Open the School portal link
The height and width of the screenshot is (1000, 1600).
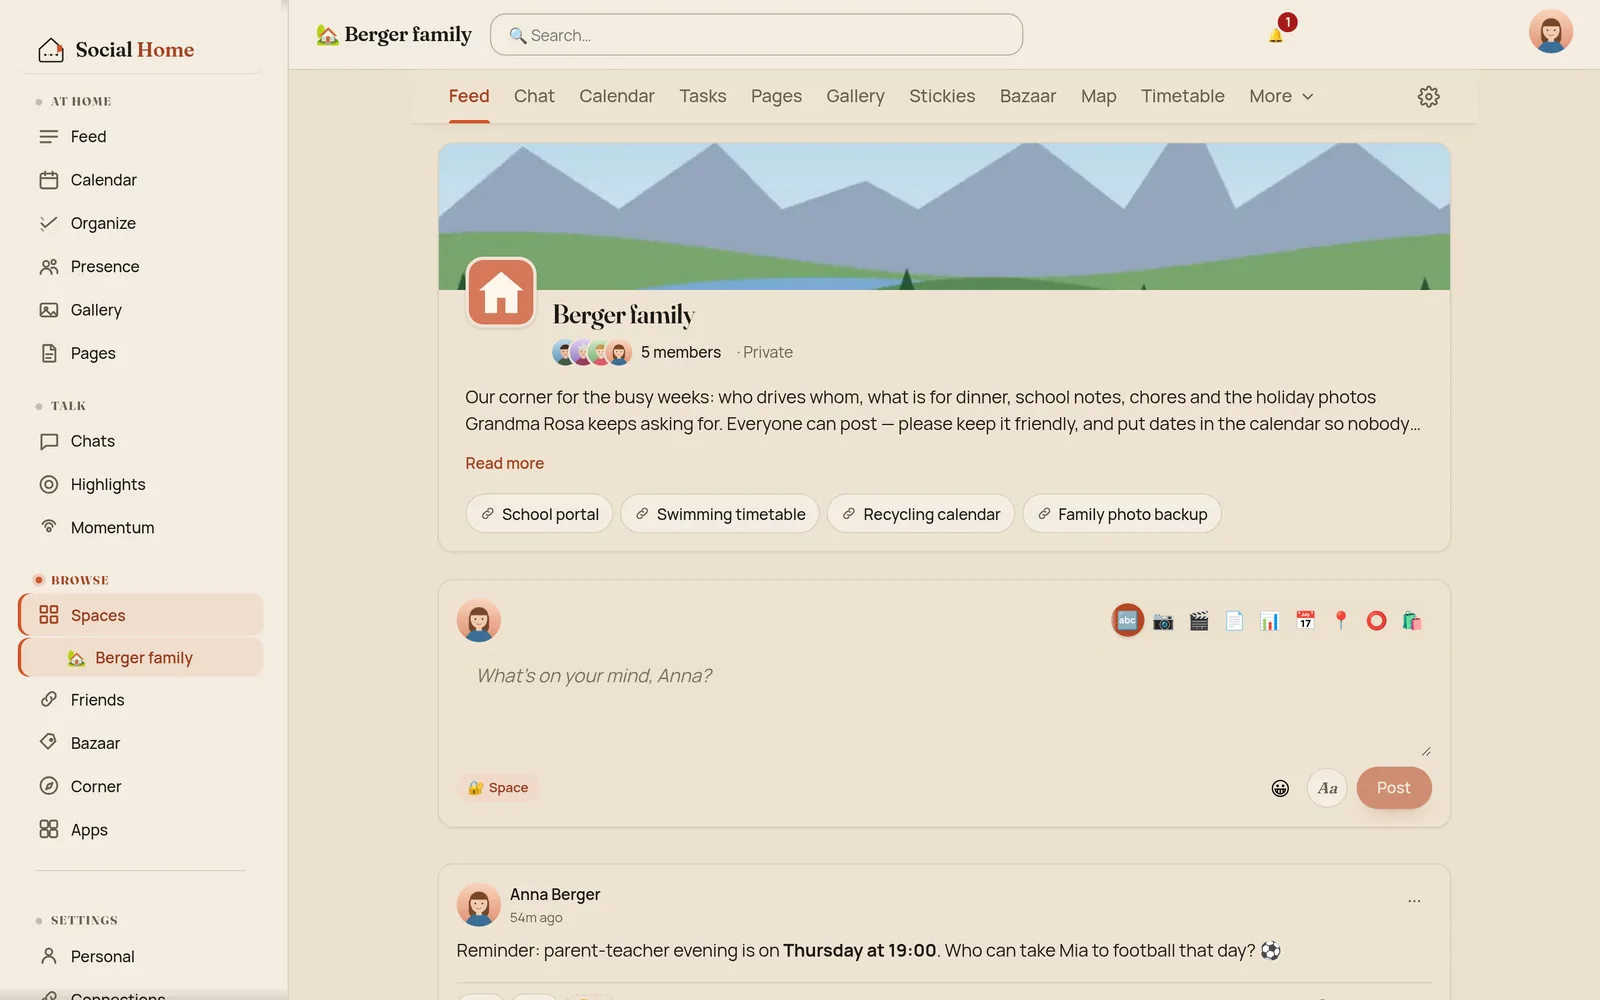point(540,514)
